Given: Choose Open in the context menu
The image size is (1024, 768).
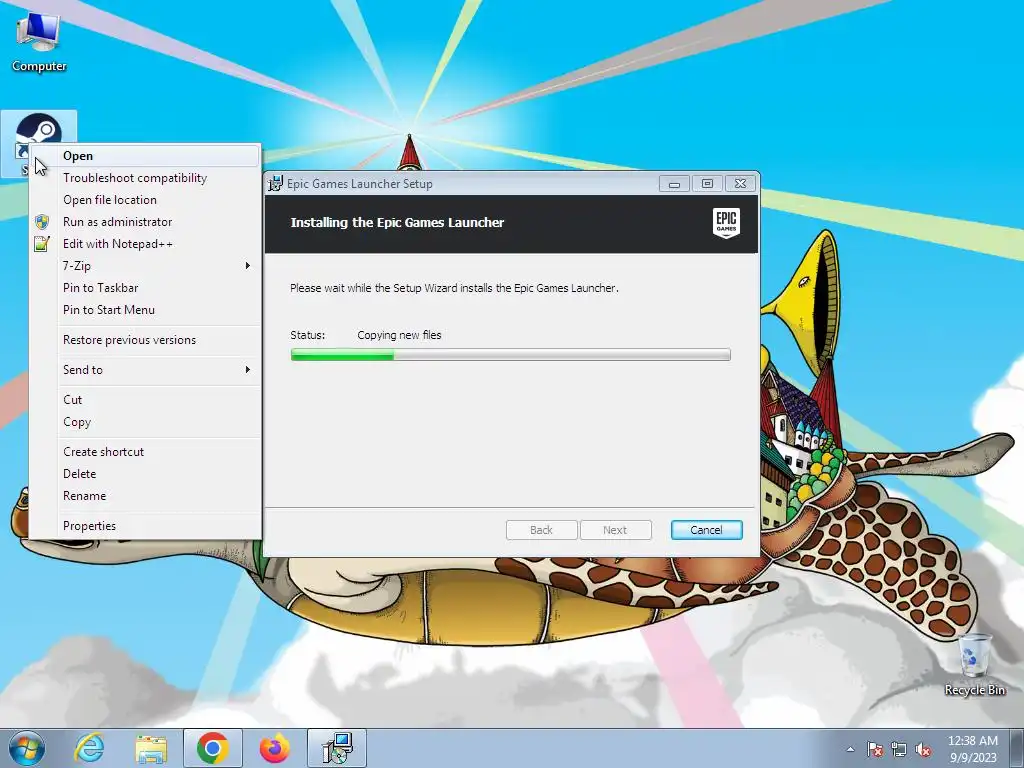Looking at the screenshot, I should [x=145, y=156].
